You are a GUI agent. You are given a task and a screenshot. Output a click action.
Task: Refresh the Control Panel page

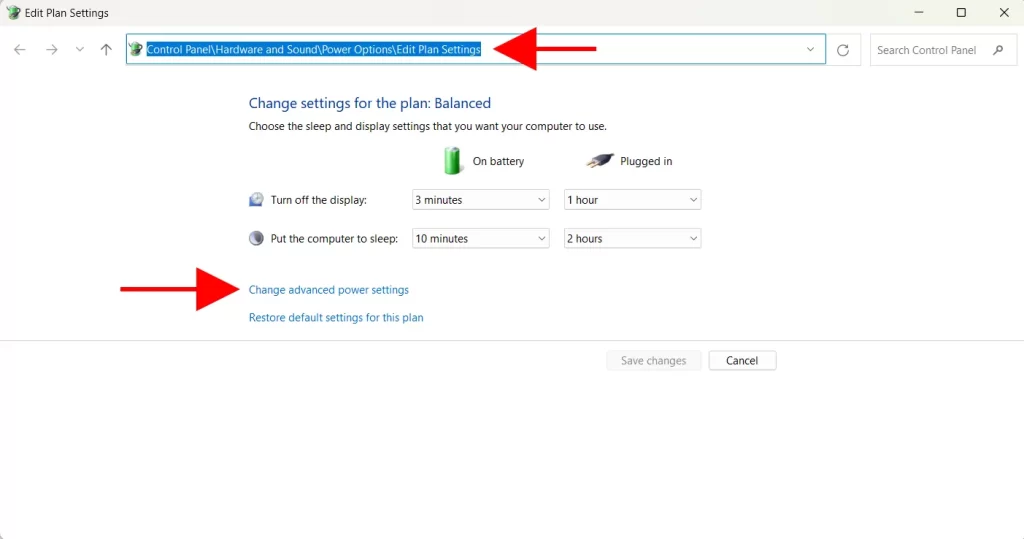pos(843,50)
